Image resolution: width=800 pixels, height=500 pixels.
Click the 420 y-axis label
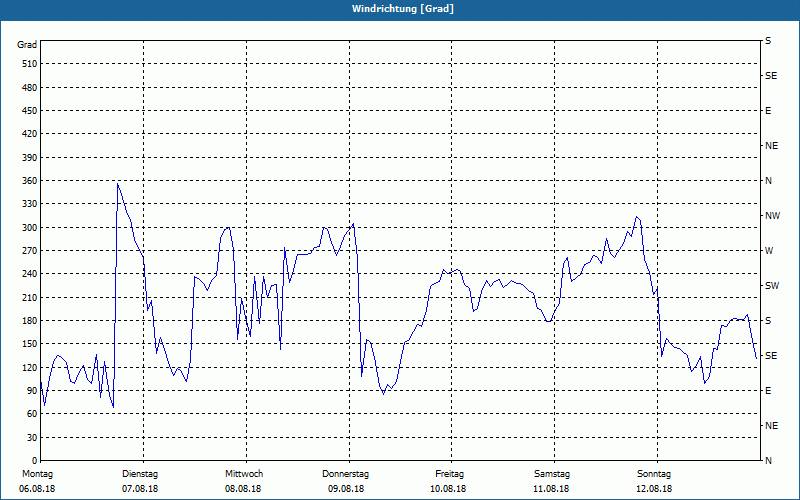[30, 134]
